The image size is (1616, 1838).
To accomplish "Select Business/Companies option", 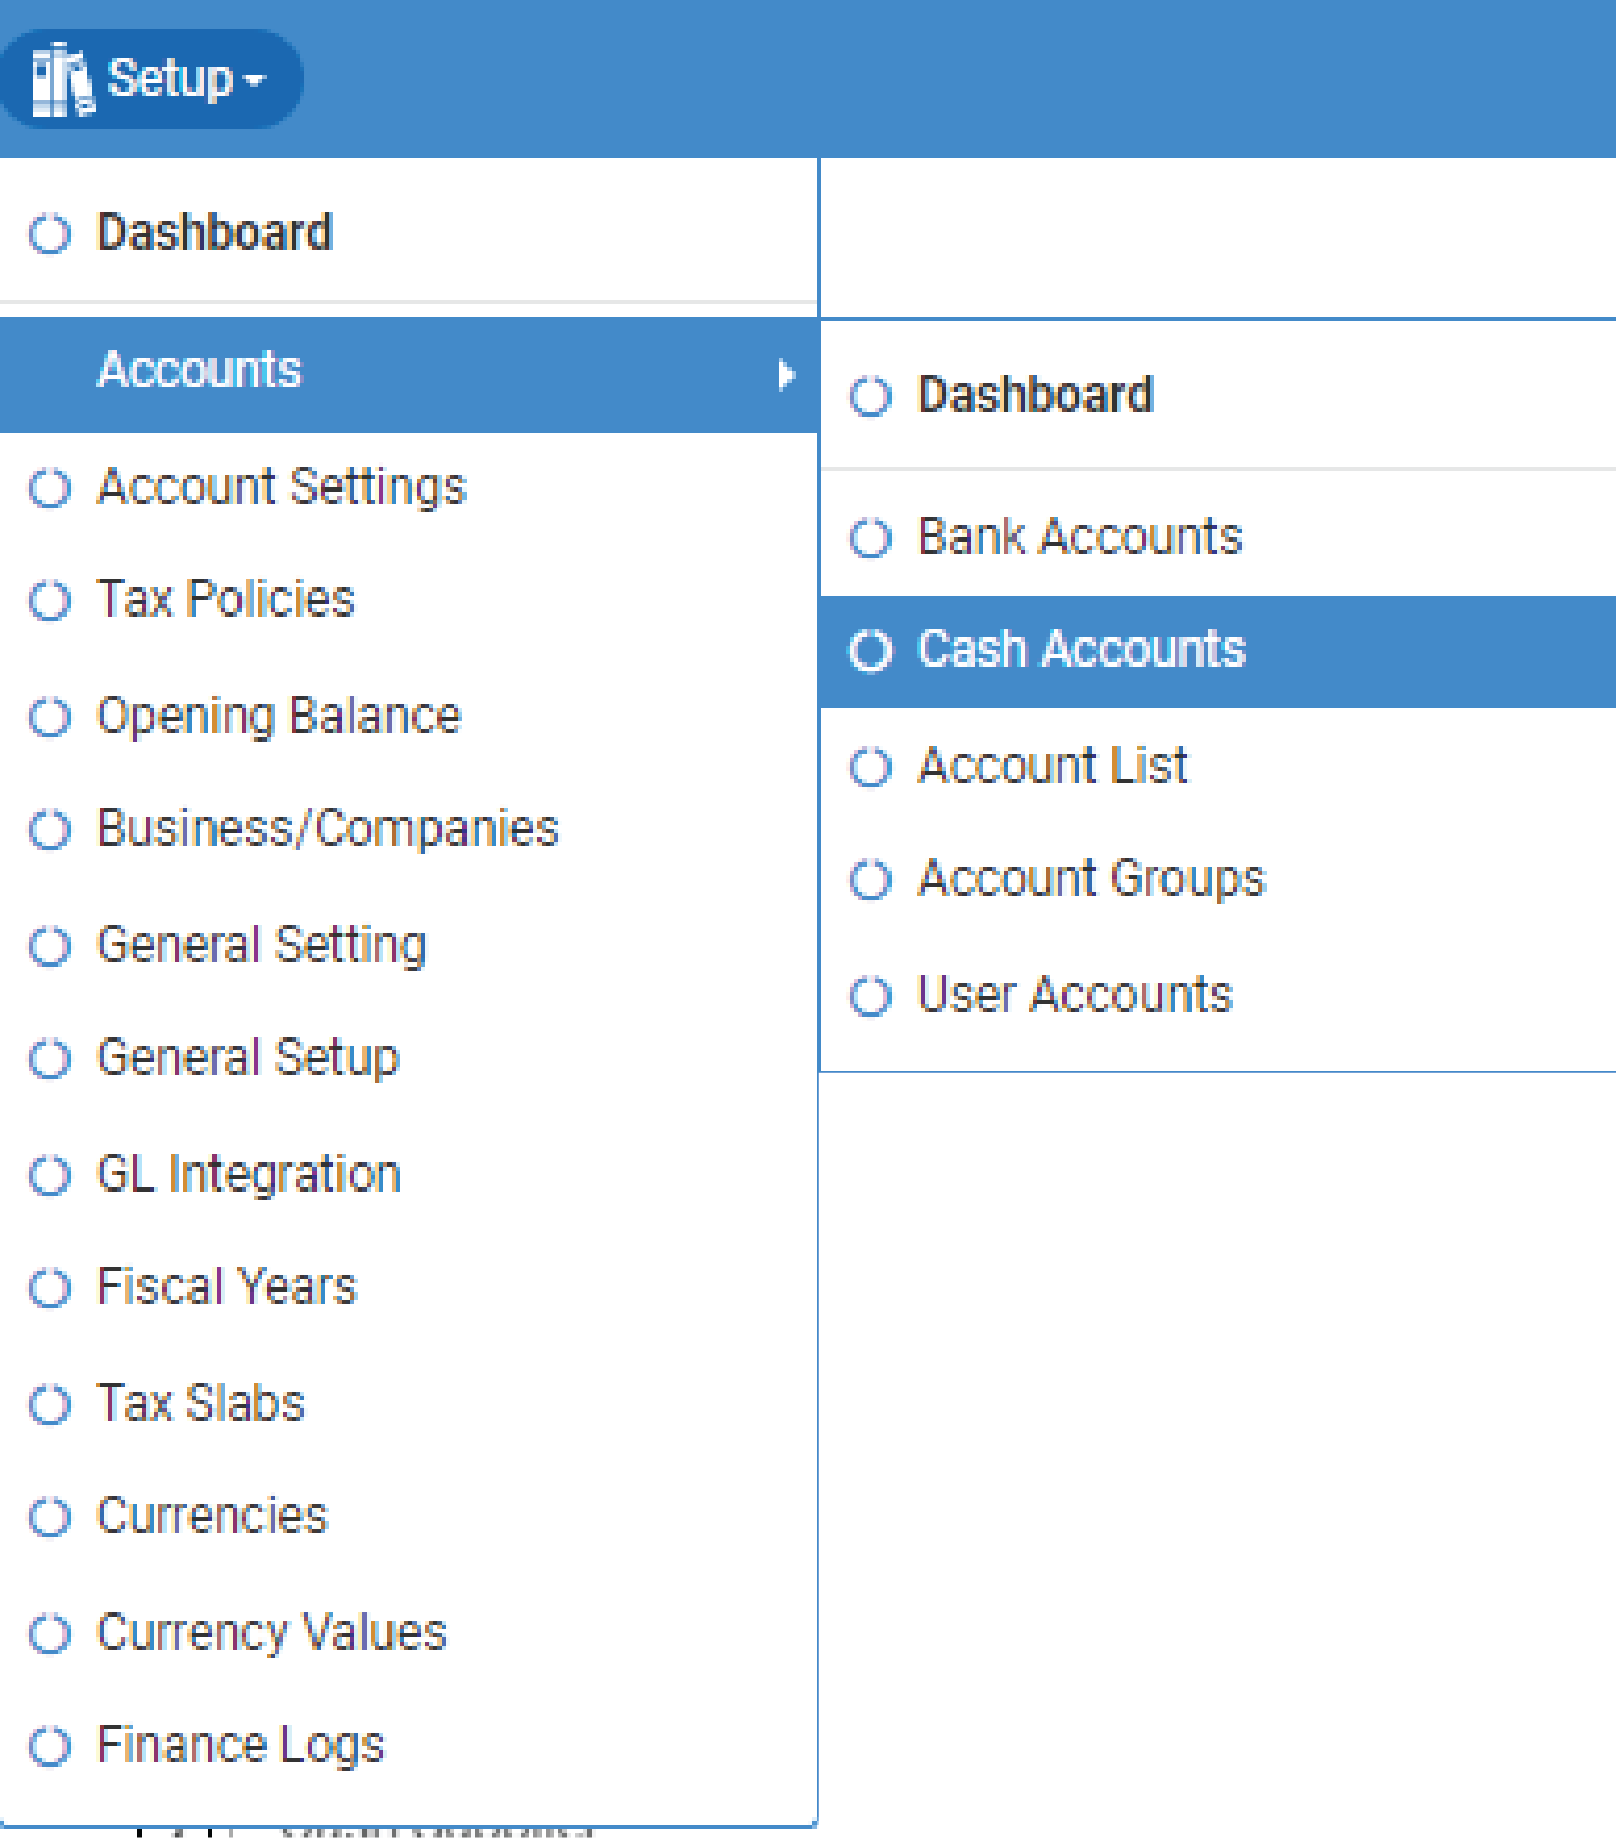I will click(x=327, y=829).
